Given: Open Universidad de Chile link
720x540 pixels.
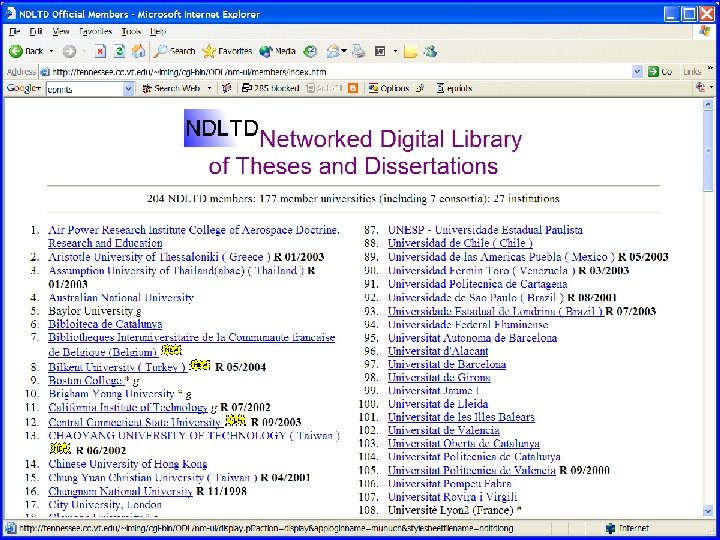Looking at the screenshot, I should pyautogui.click(x=460, y=242).
